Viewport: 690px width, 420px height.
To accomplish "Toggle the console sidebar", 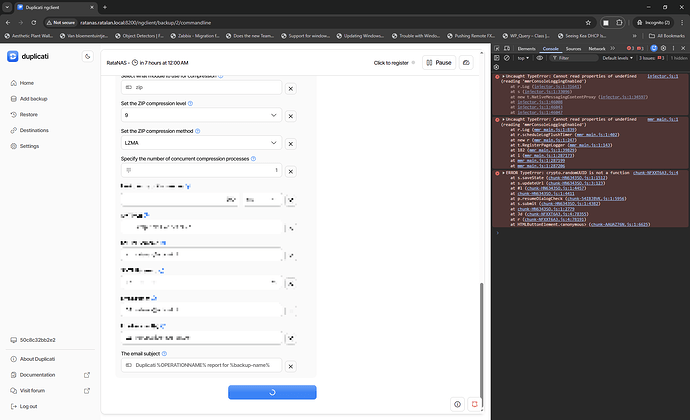I will (x=497, y=58).
